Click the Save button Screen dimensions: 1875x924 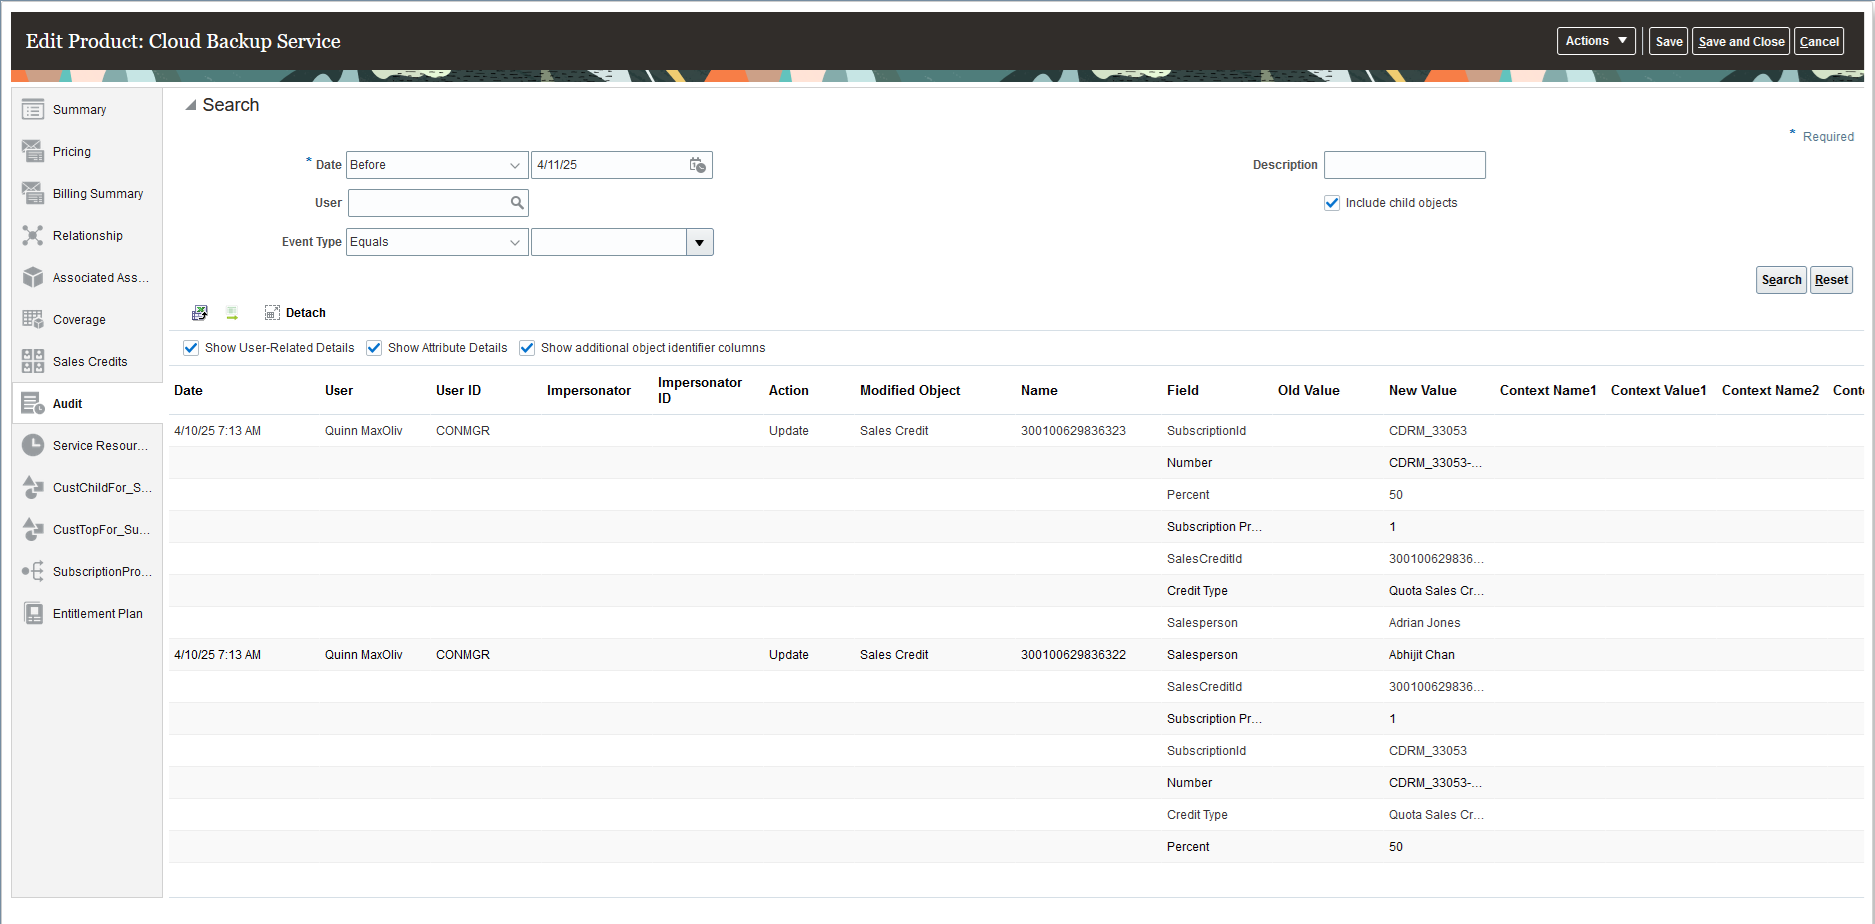[1668, 41]
